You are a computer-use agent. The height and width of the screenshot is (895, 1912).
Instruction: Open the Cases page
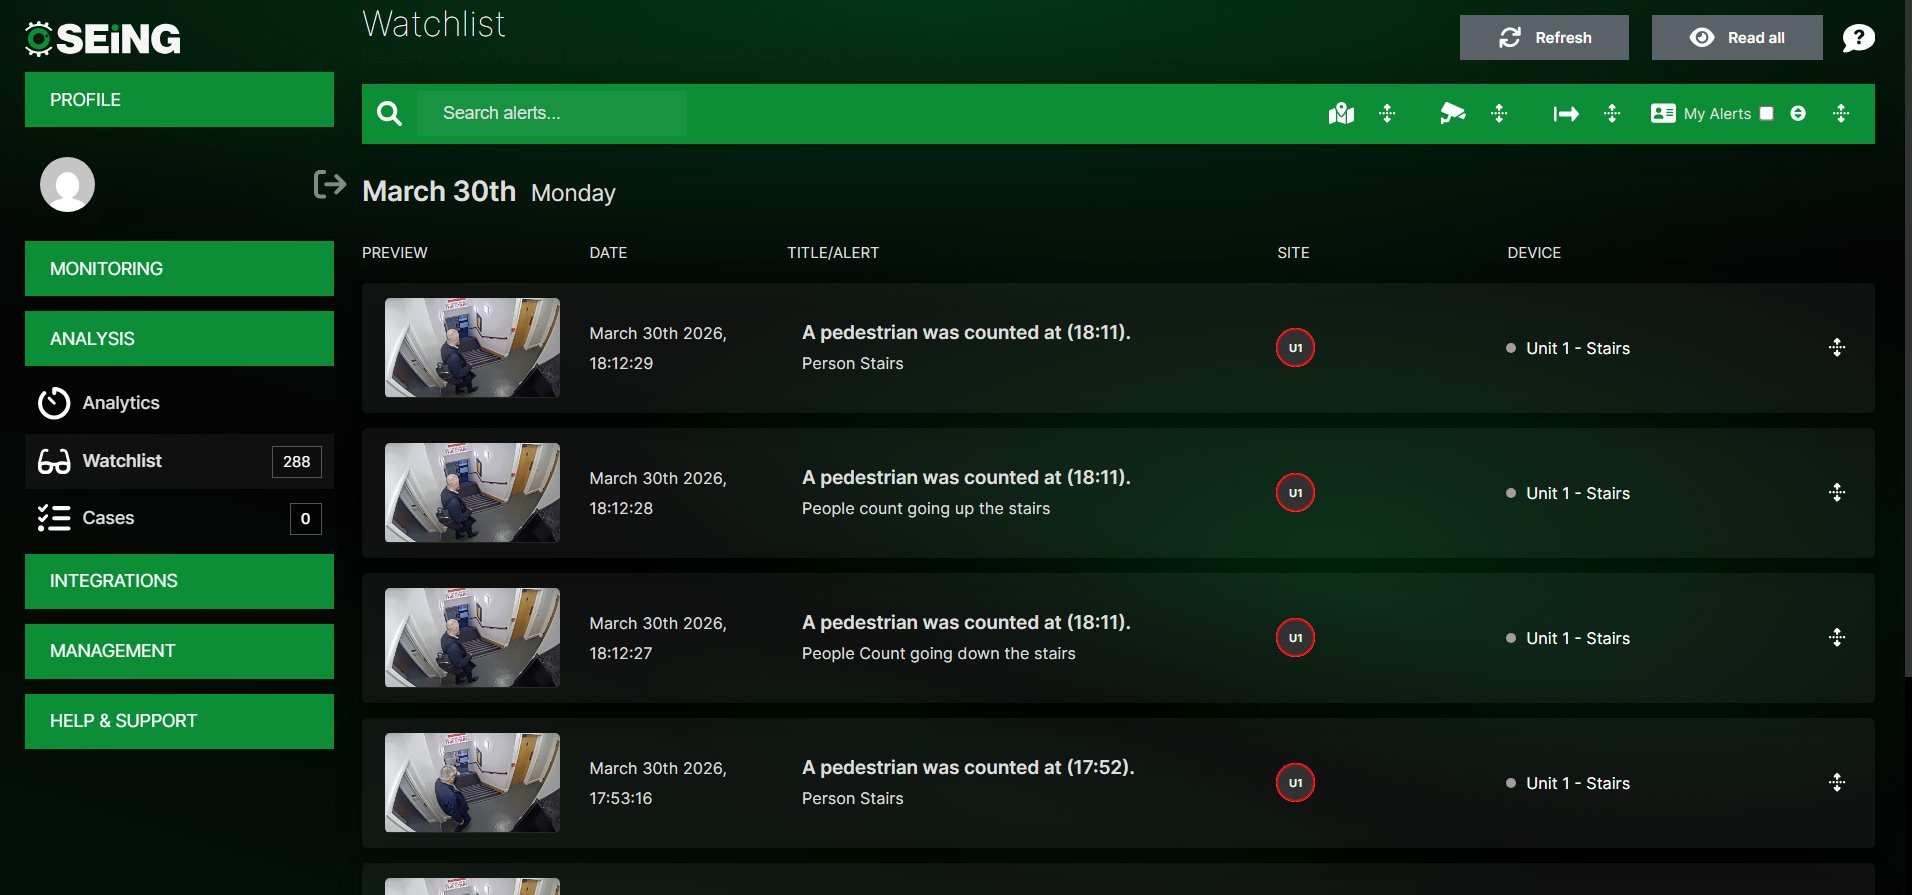(x=179, y=518)
